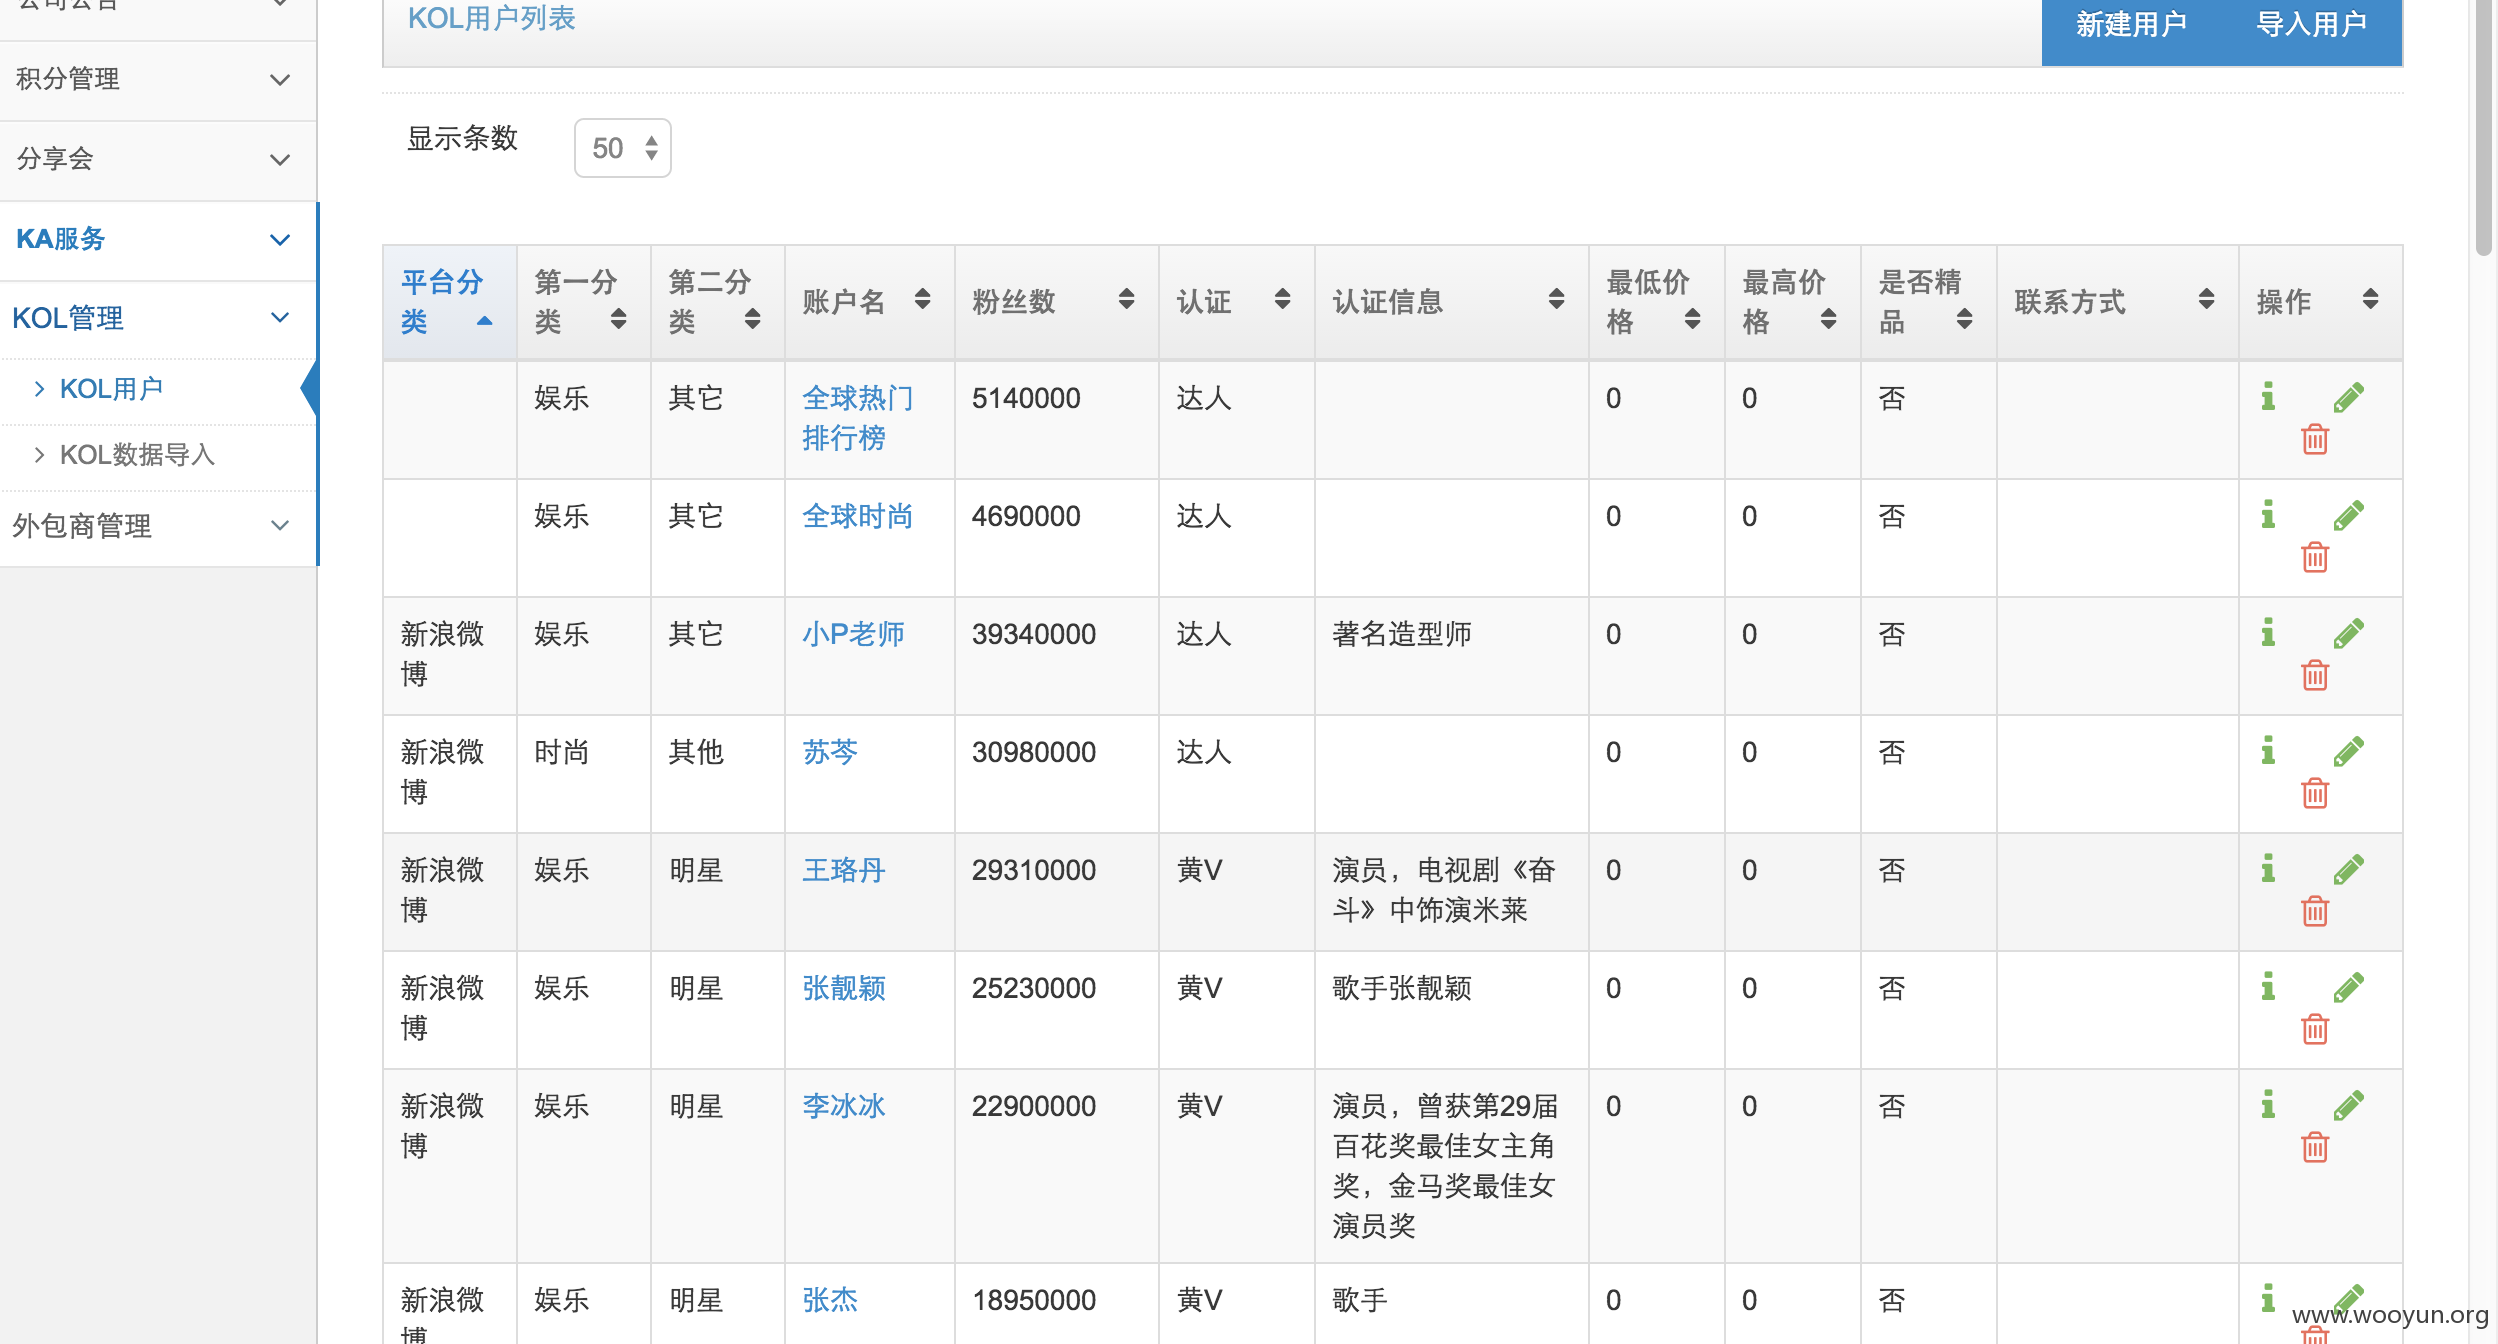View info icon for 全球时尚 row
This screenshot has height=1344, width=2498.
coord(2268,515)
